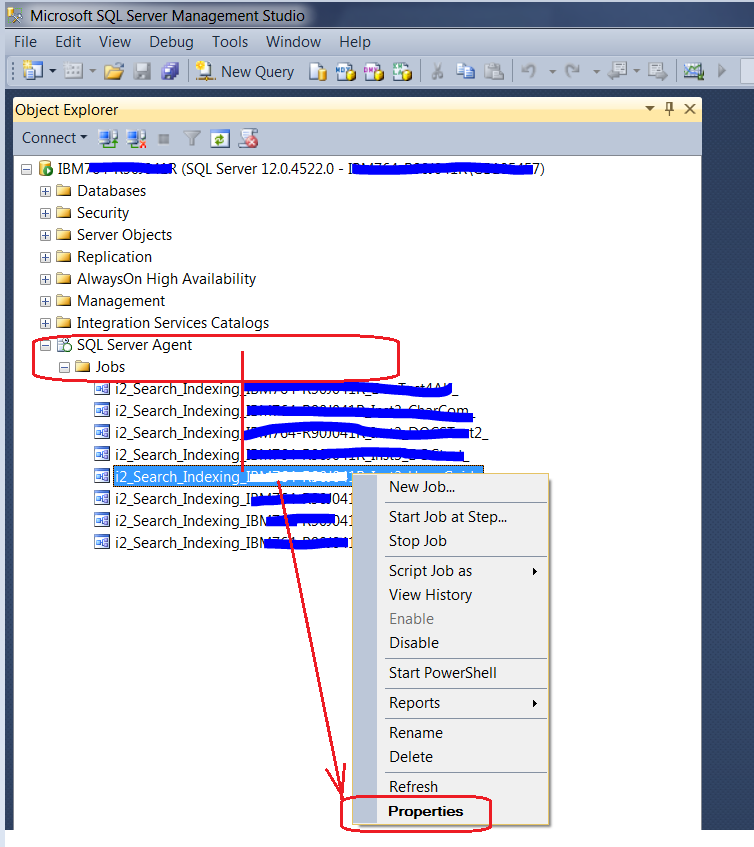Close the Object Explorer panel
Image resolution: width=754 pixels, height=847 pixels.
[690, 109]
